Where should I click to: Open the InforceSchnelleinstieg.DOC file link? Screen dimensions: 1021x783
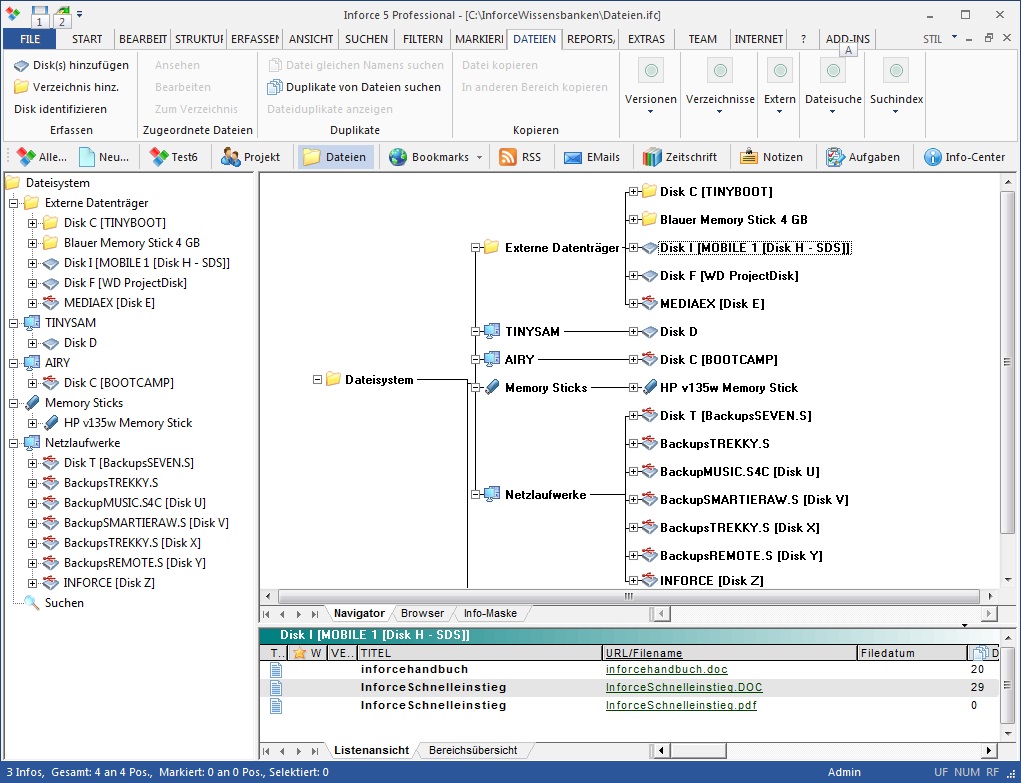684,687
